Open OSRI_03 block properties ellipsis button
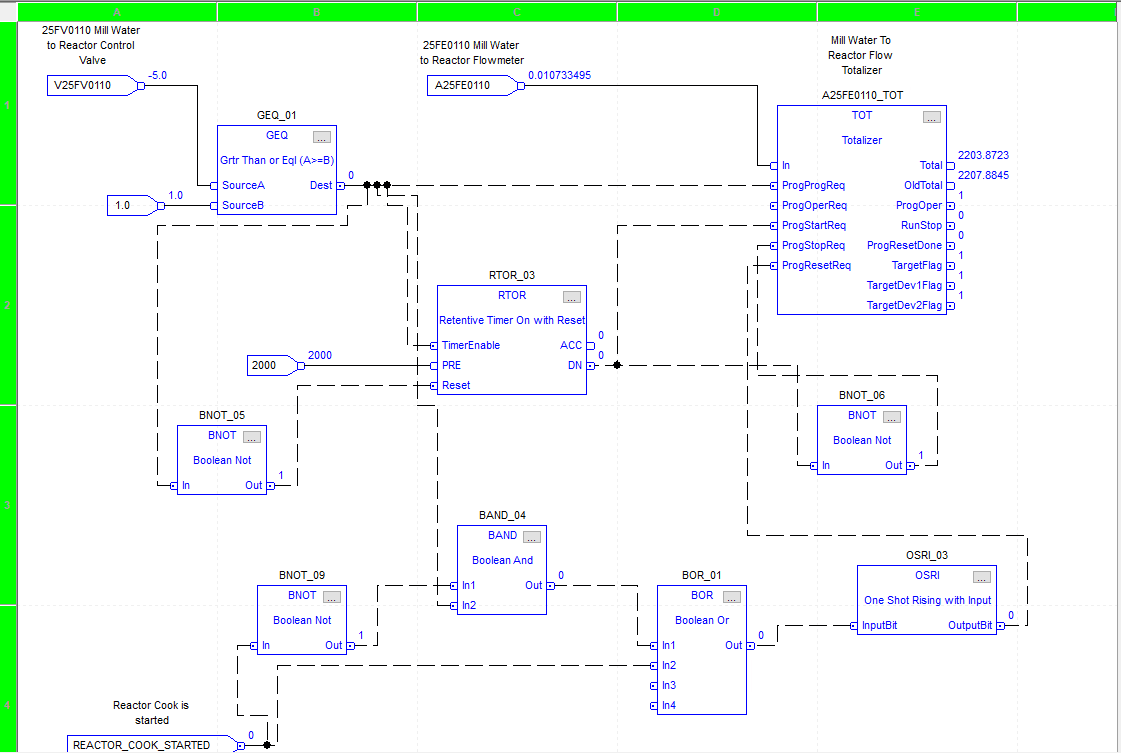 coord(982,577)
